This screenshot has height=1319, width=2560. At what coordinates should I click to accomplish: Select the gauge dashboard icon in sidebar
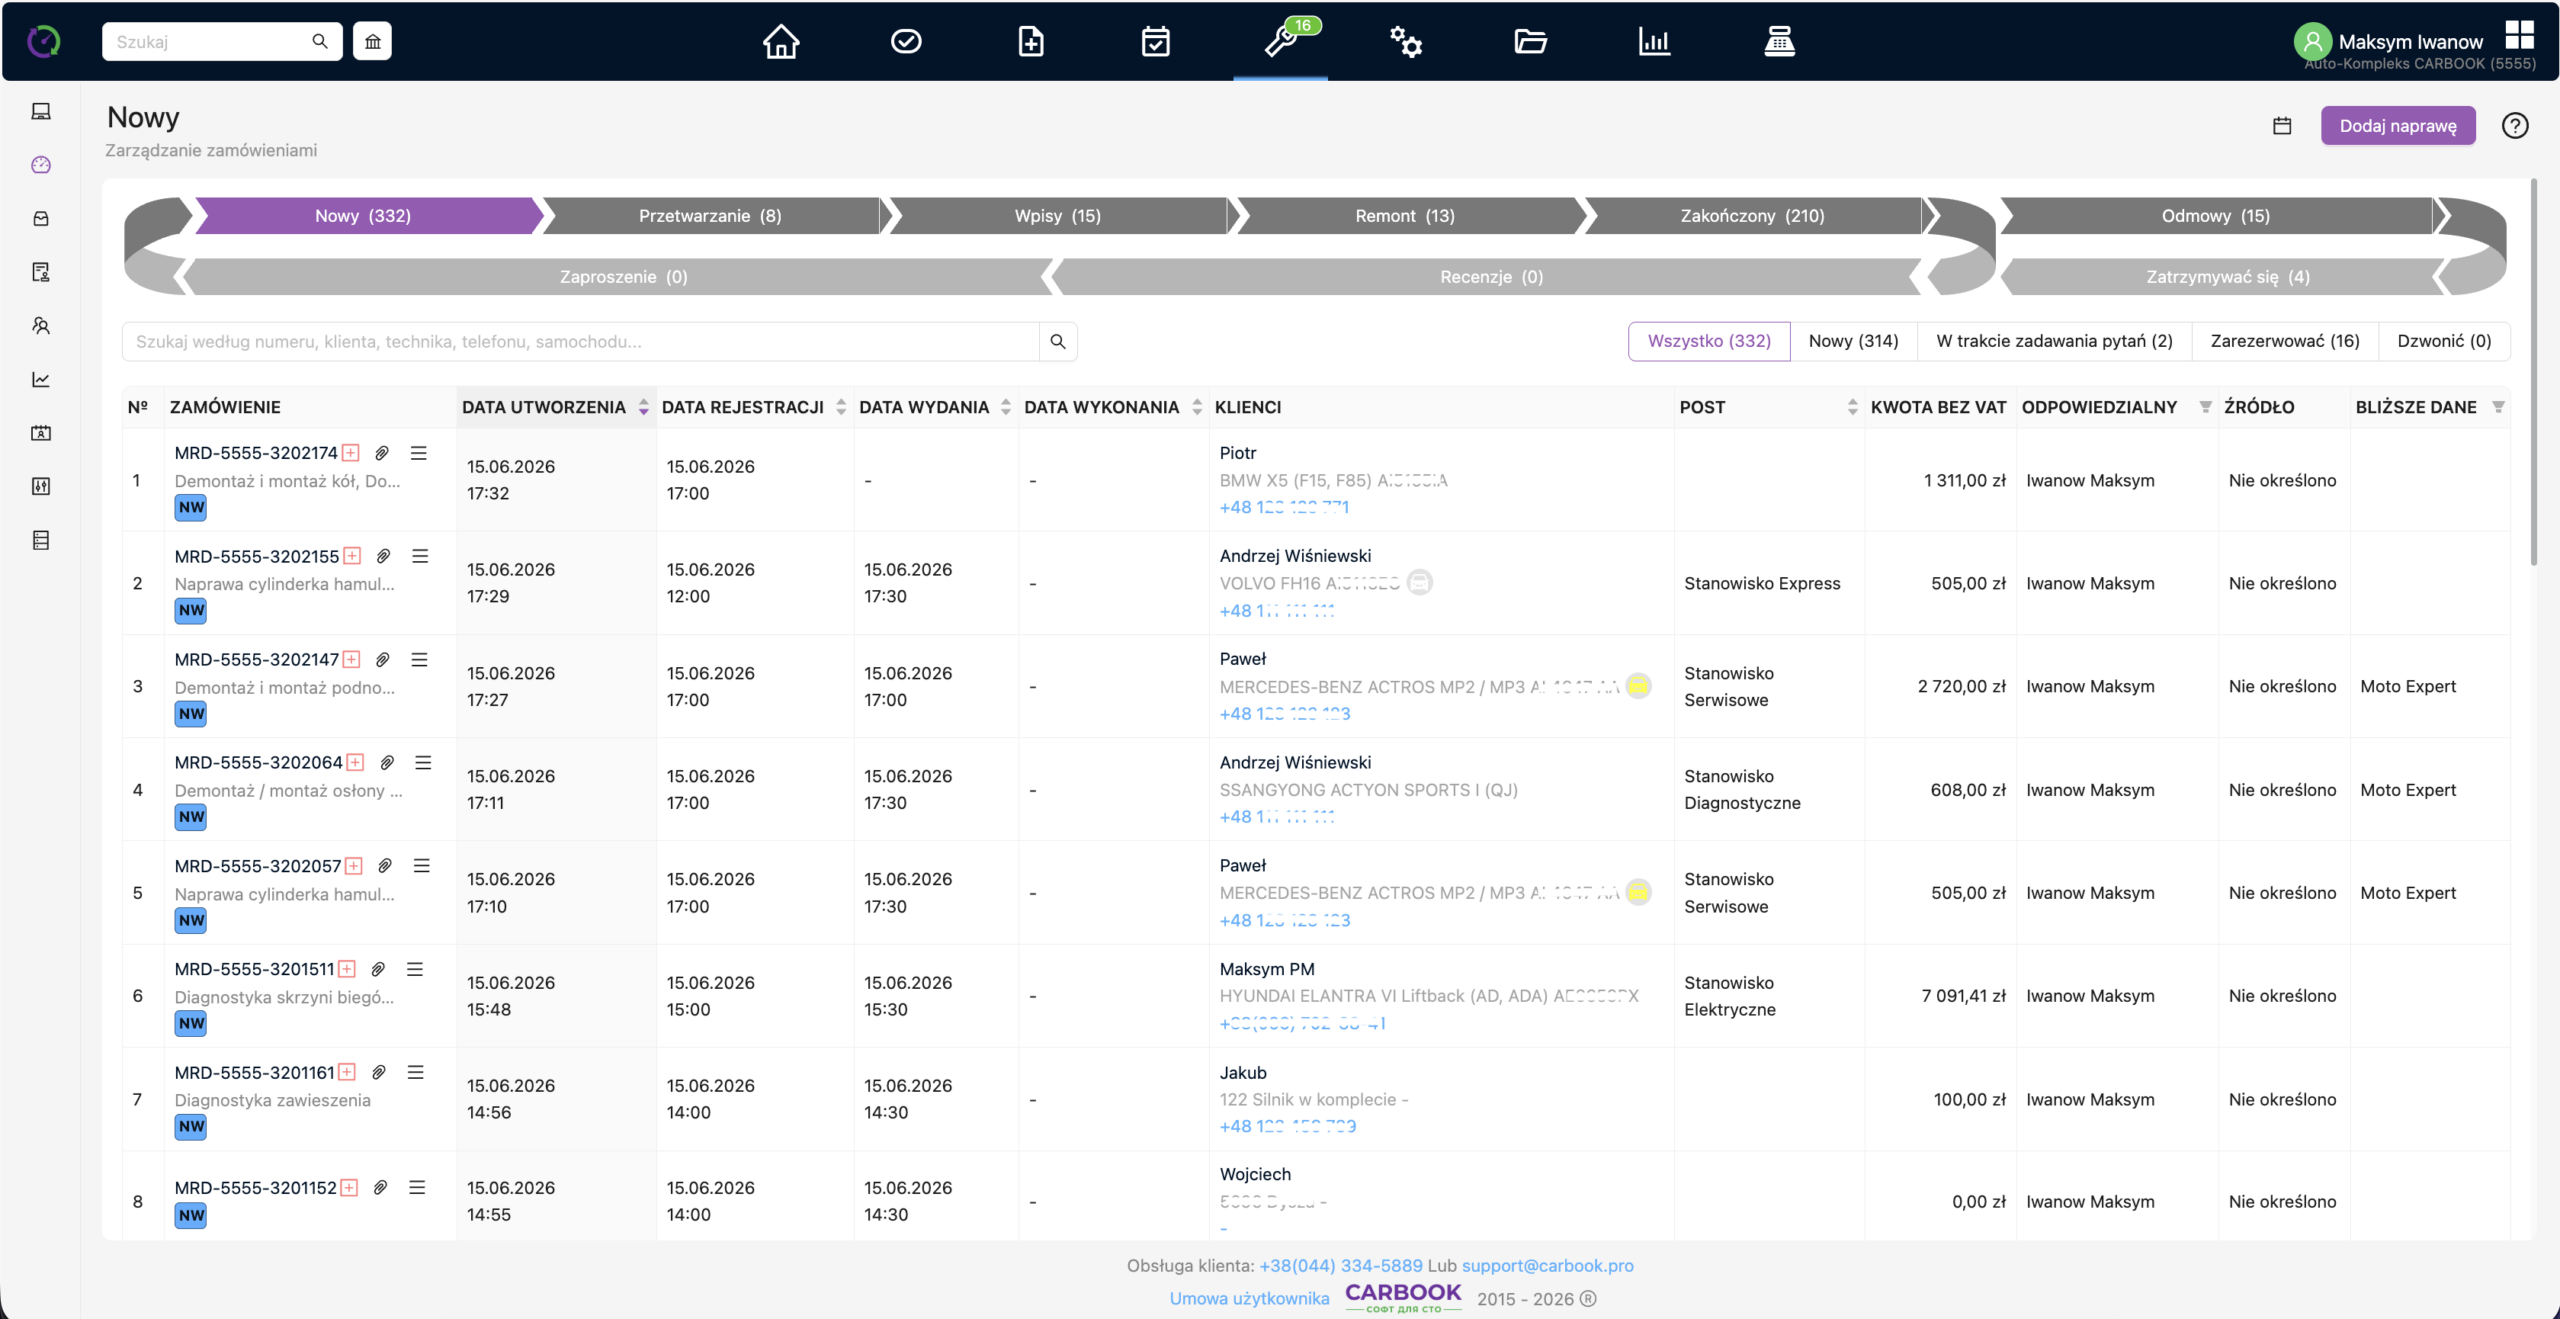point(41,165)
